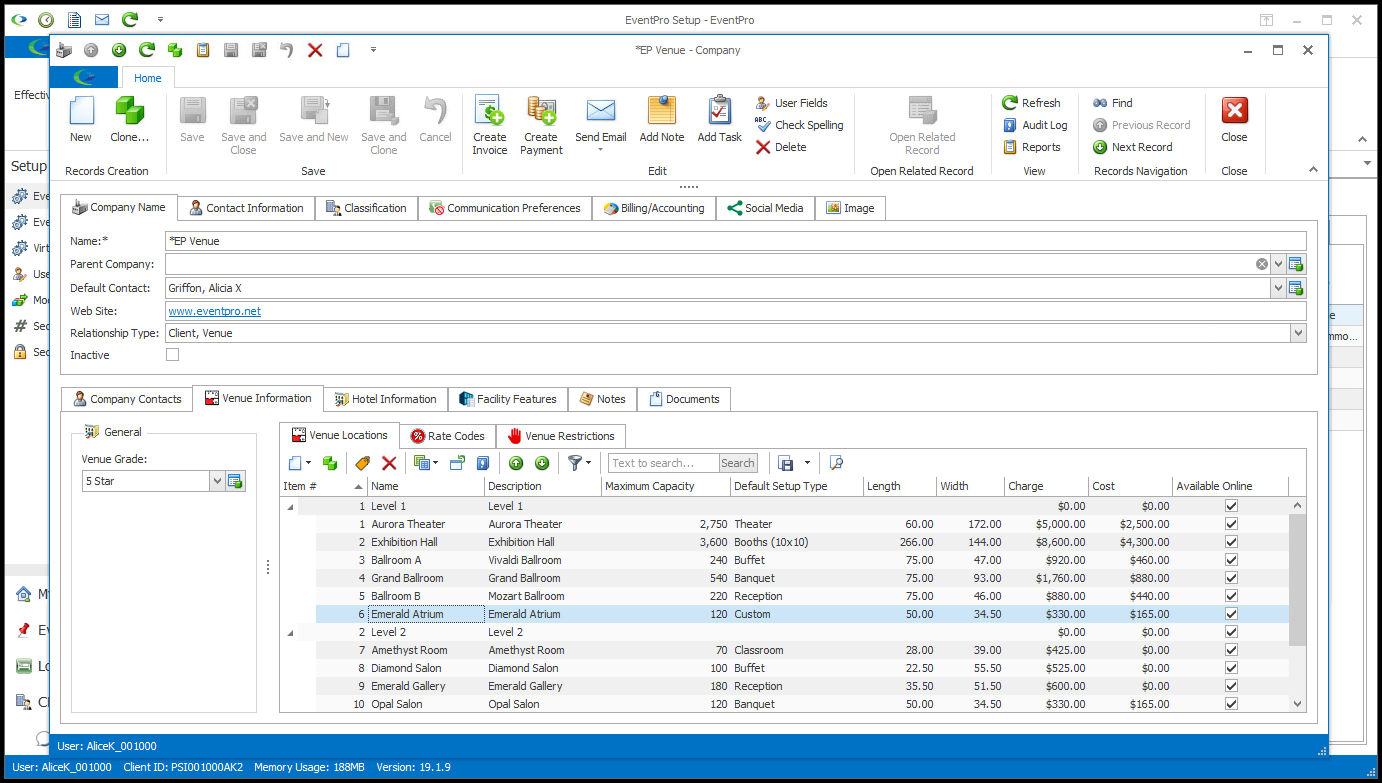Open the Venue Grade dropdown
Viewport: 1382px width, 783px height.
[x=217, y=481]
